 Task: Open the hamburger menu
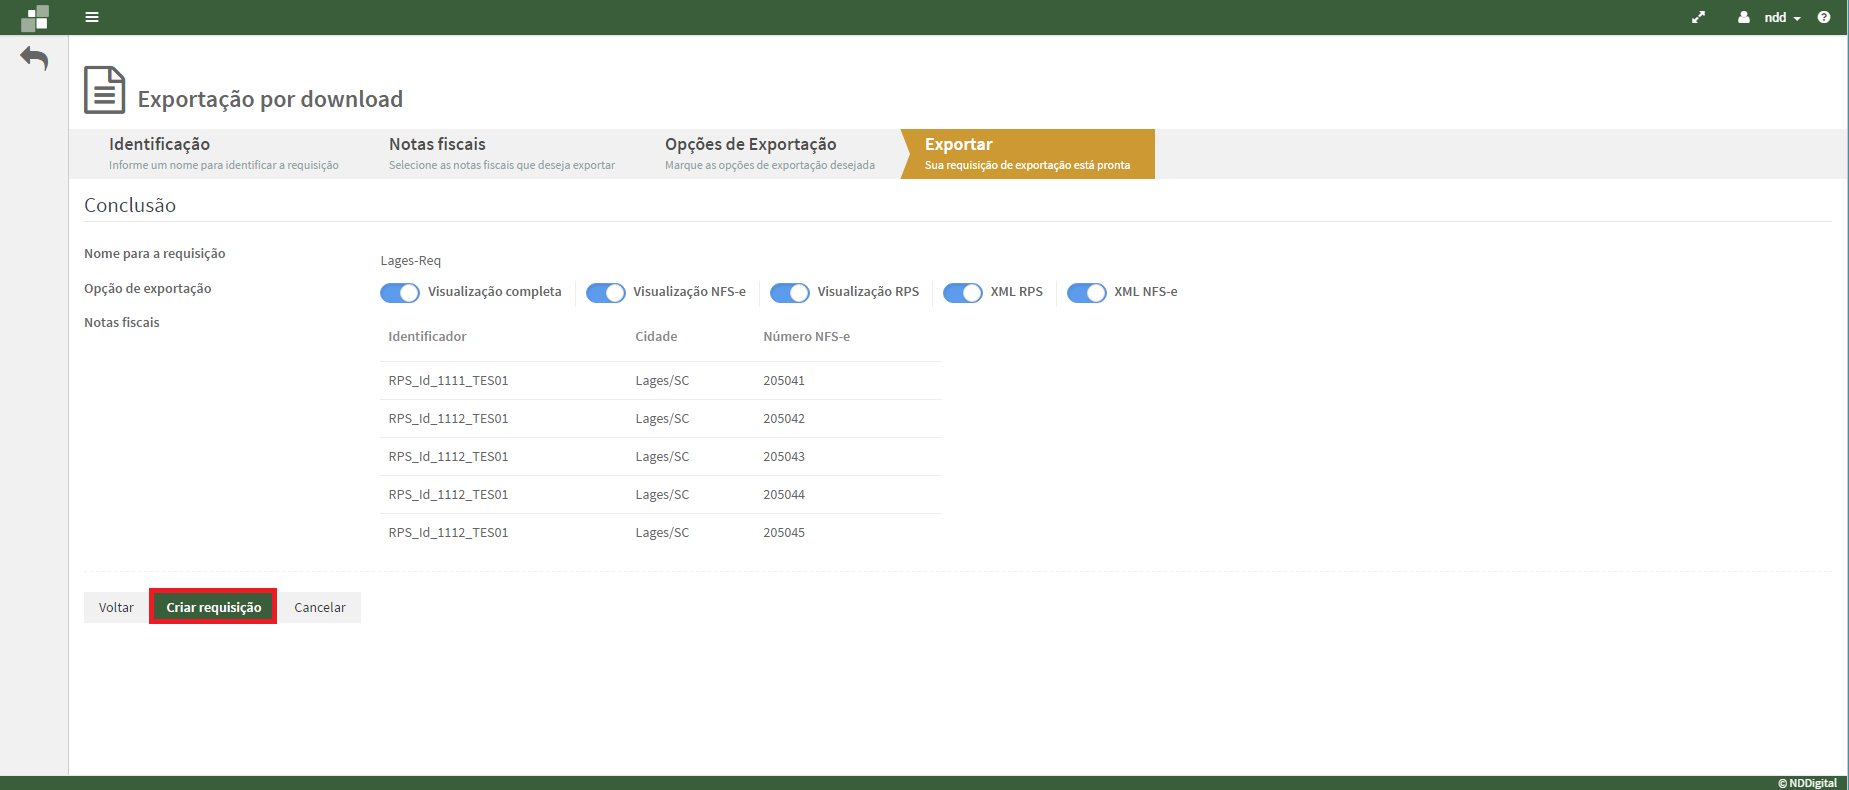click(92, 17)
